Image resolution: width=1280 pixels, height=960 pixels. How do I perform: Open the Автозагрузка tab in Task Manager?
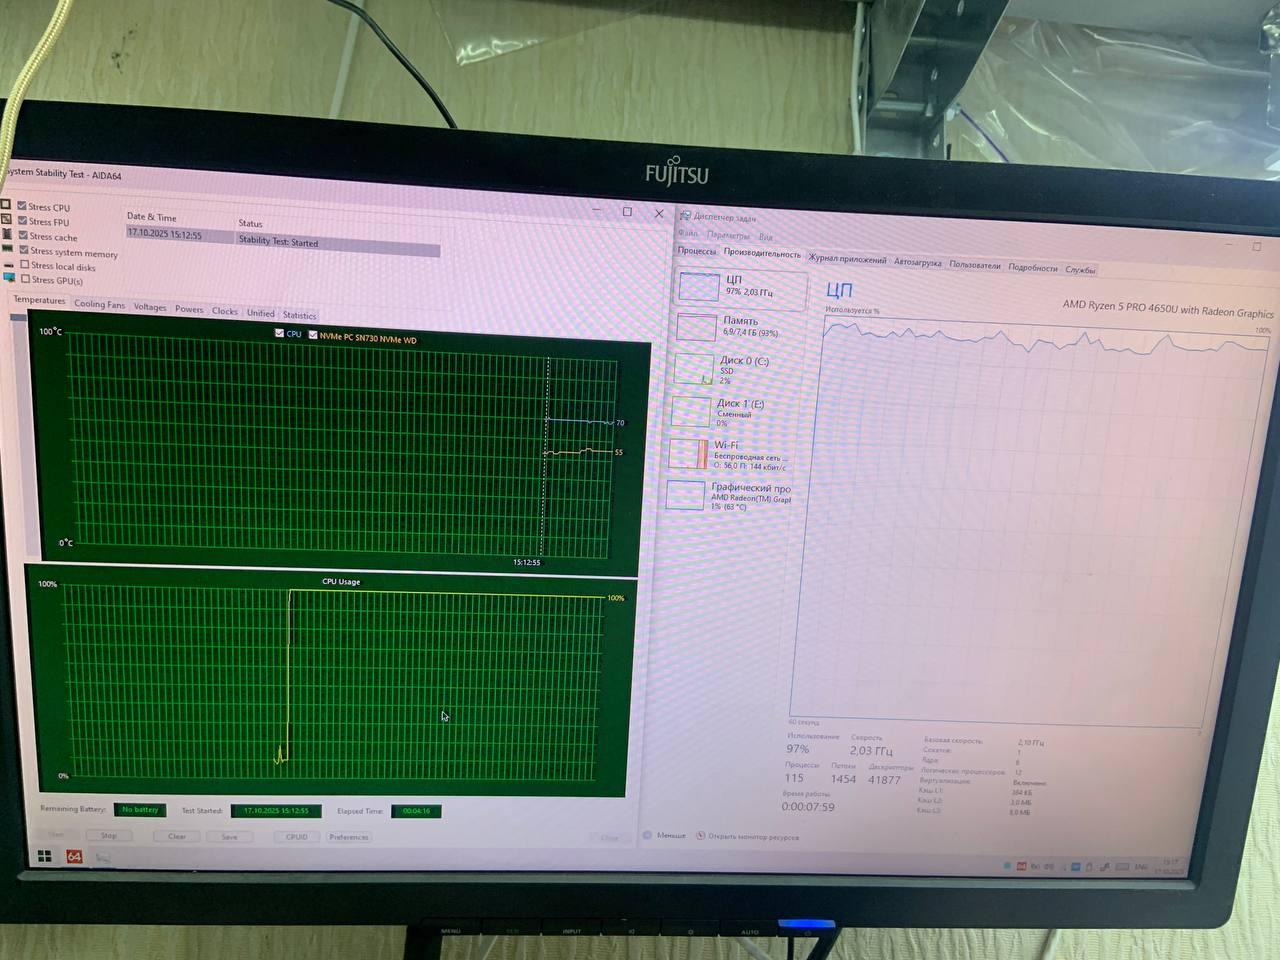point(917,263)
